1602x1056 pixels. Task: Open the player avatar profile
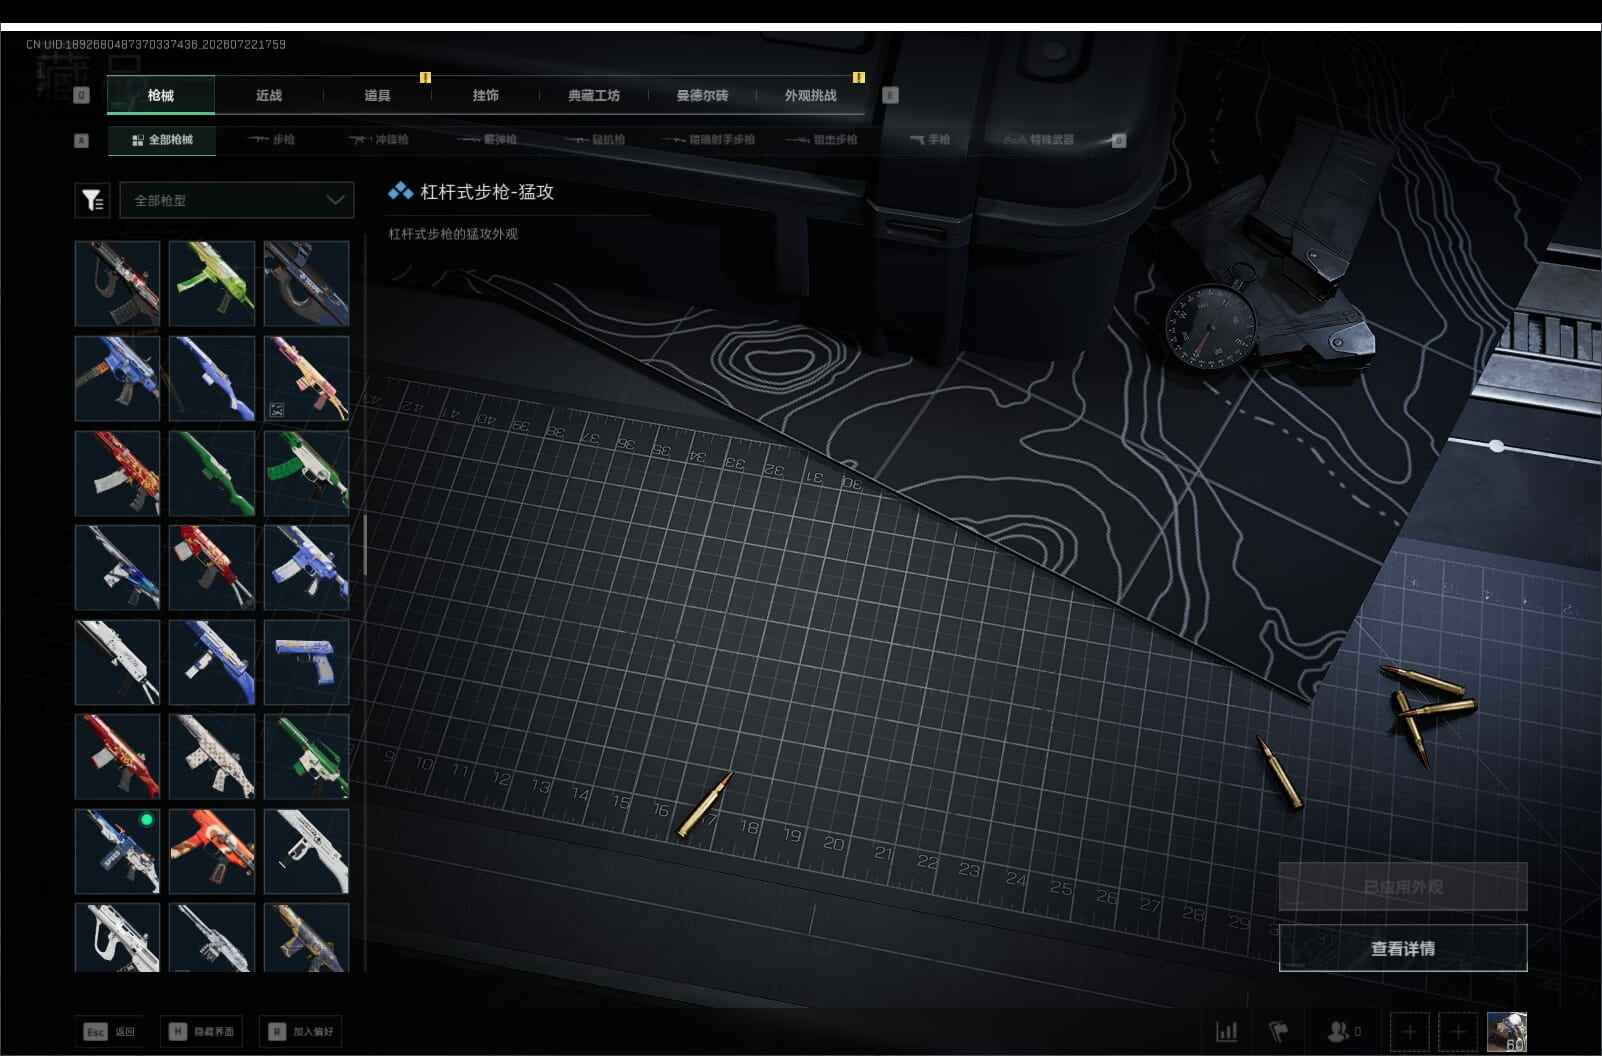(x=1507, y=1031)
